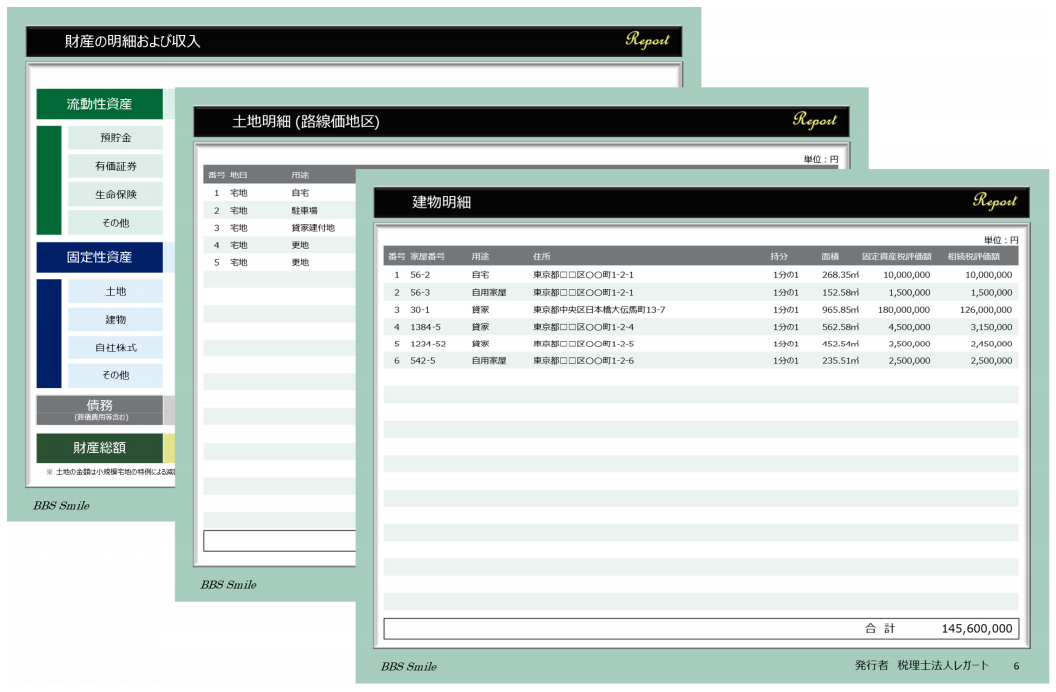Screen dimensions: 1056x692
Task: Select the 生命保険 category box
Action: [x=115, y=194]
